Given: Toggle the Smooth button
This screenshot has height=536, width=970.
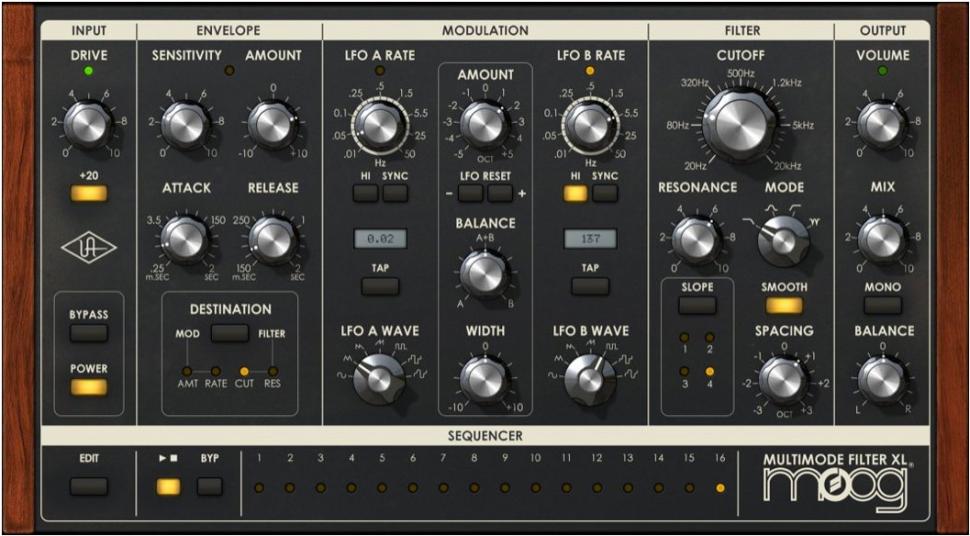Looking at the screenshot, I should pos(784,305).
